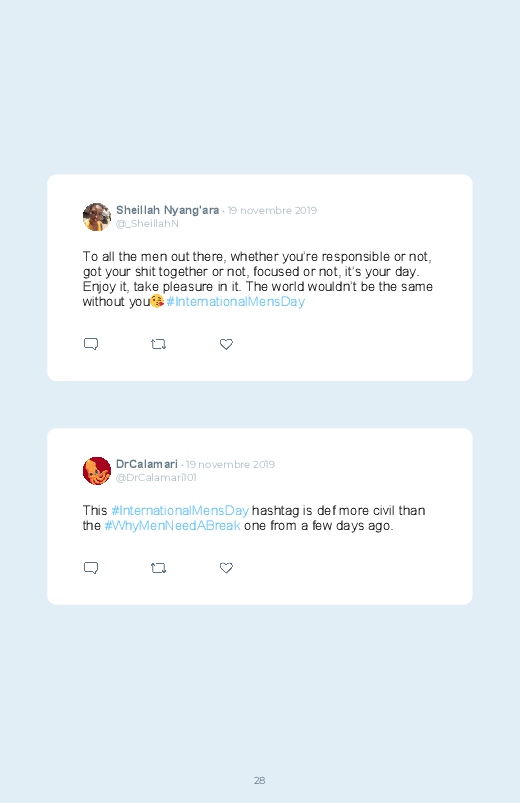
Task: Open DrCalamari's octopus avatar
Action: click(x=97, y=471)
